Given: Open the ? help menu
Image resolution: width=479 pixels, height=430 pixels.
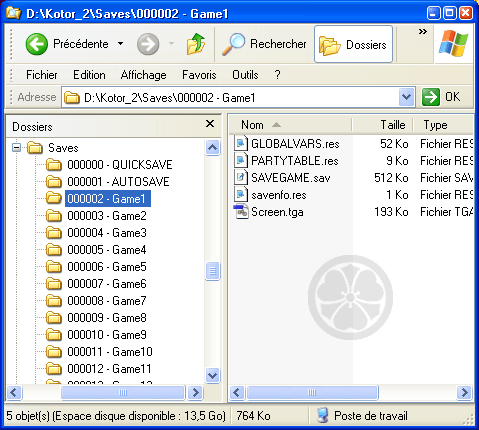Looking at the screenshot, I should pyautogui.click(x=277, y=75).
